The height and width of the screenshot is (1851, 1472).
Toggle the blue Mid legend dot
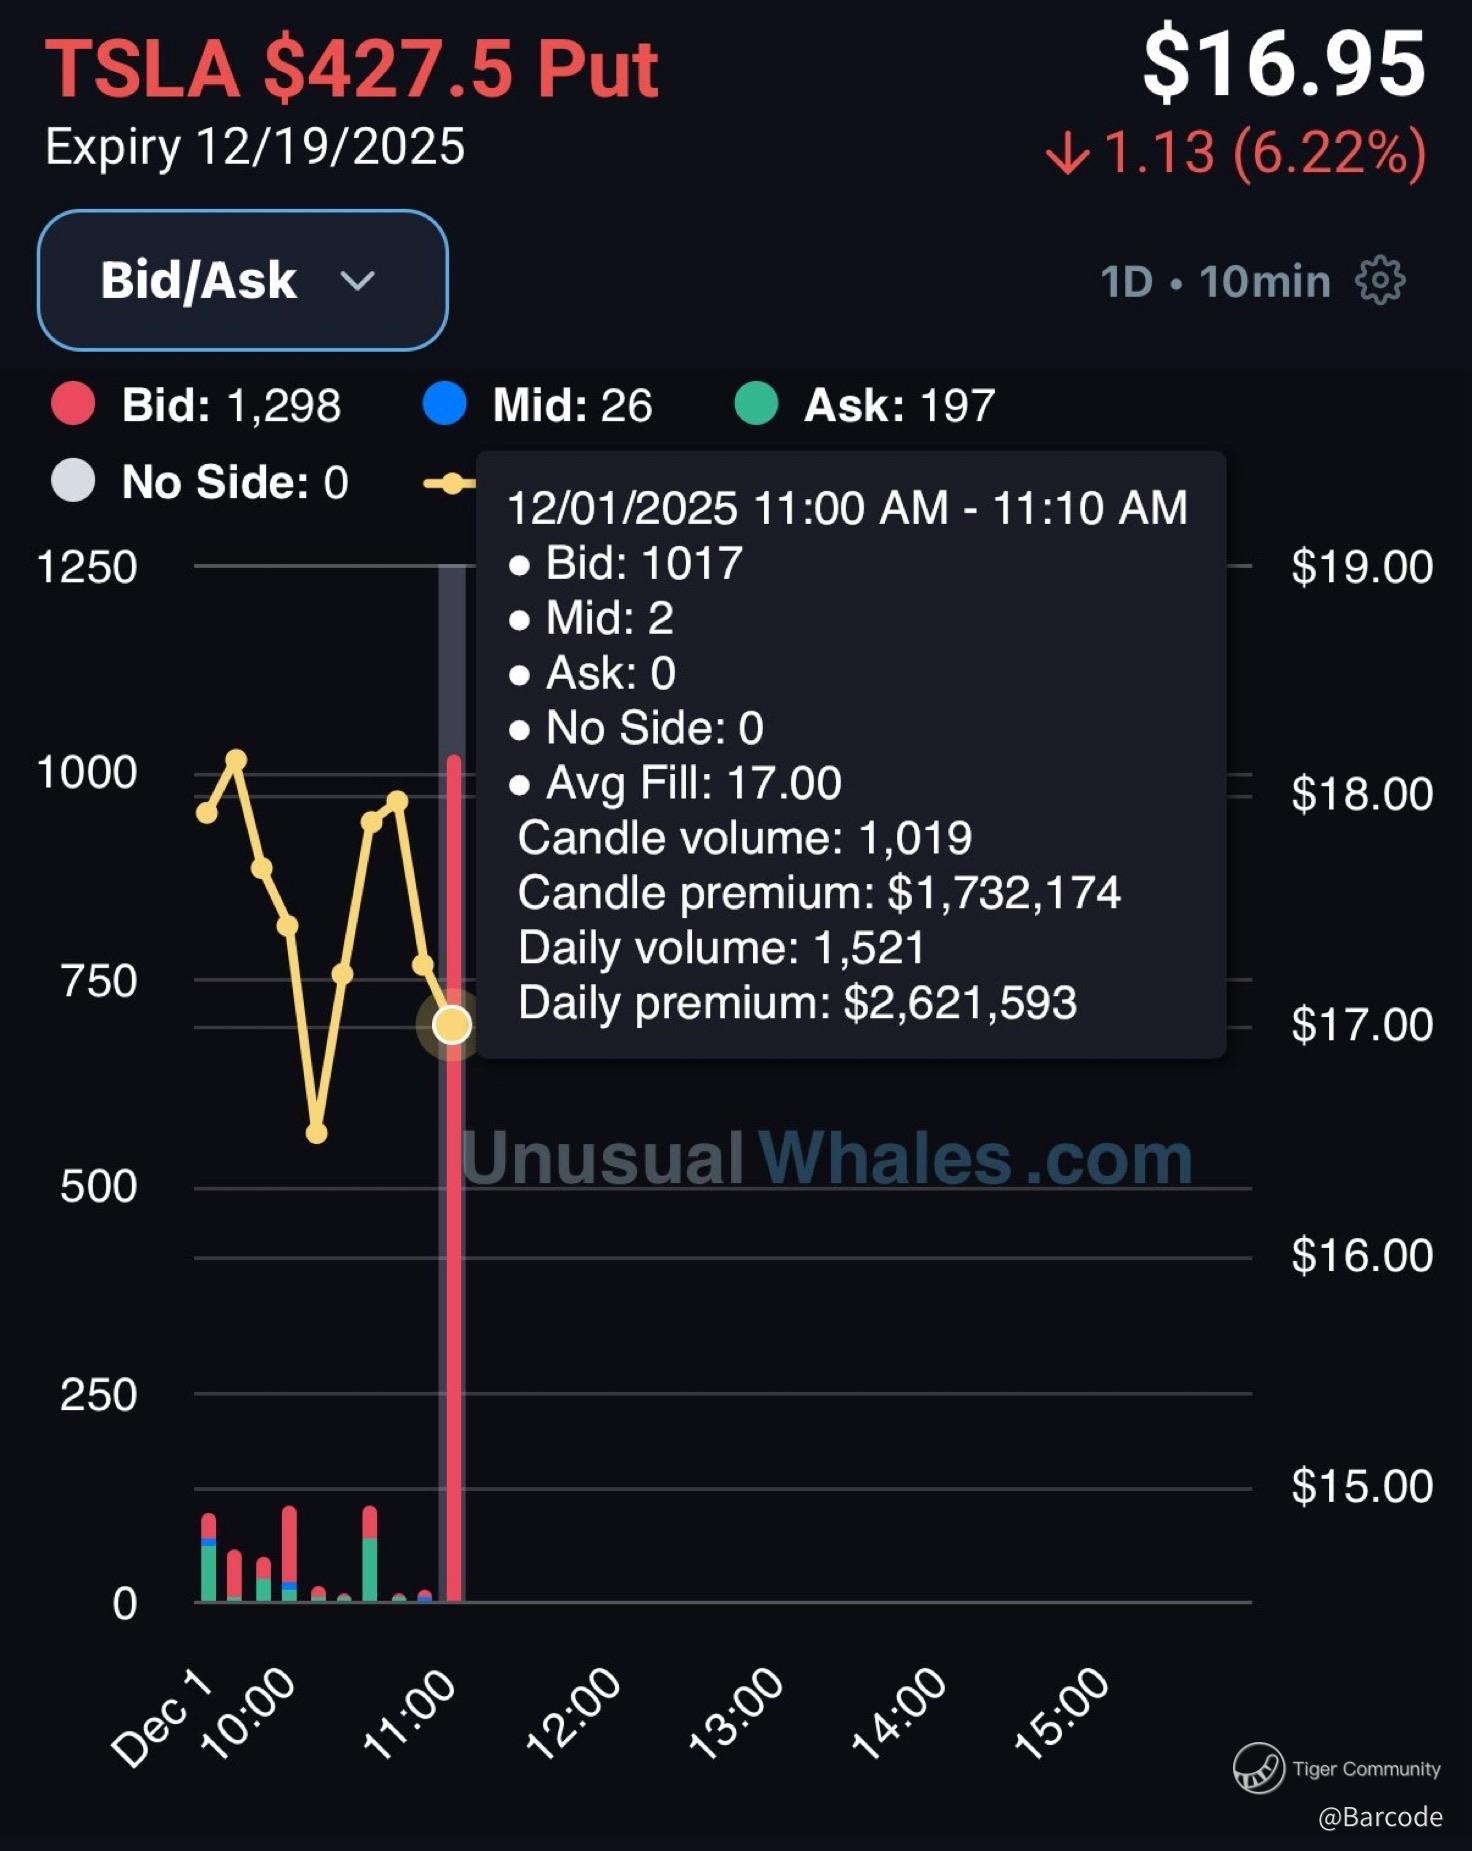444,405
